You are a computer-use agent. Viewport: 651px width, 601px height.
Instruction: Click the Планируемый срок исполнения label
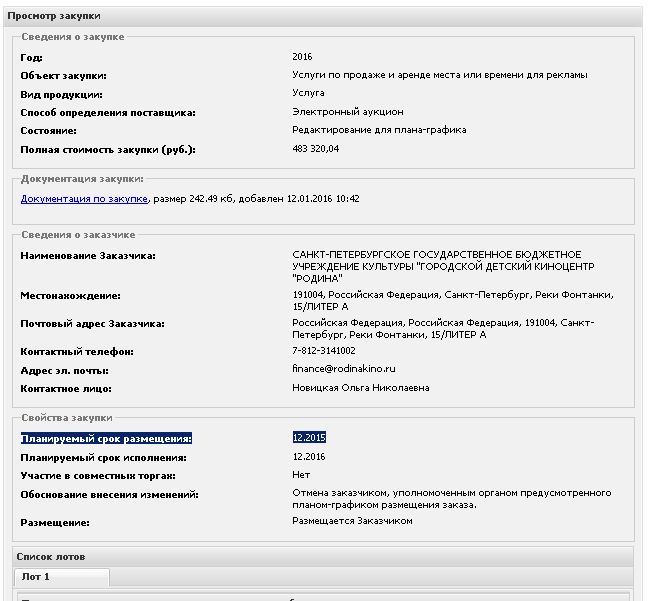pyautogui.click(x=103, y=458)
